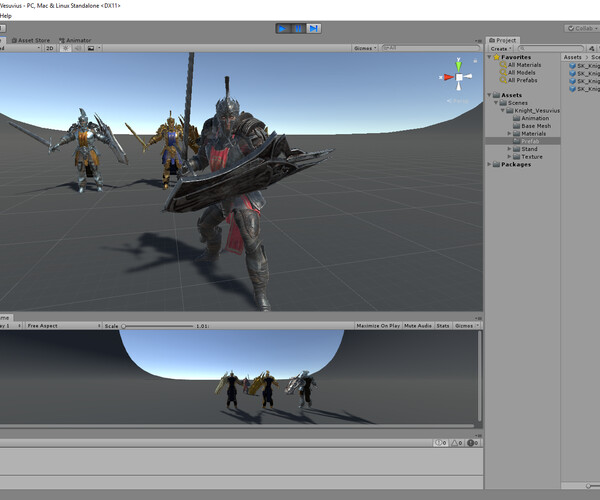Click the Project icon size slider

(589, 486)
